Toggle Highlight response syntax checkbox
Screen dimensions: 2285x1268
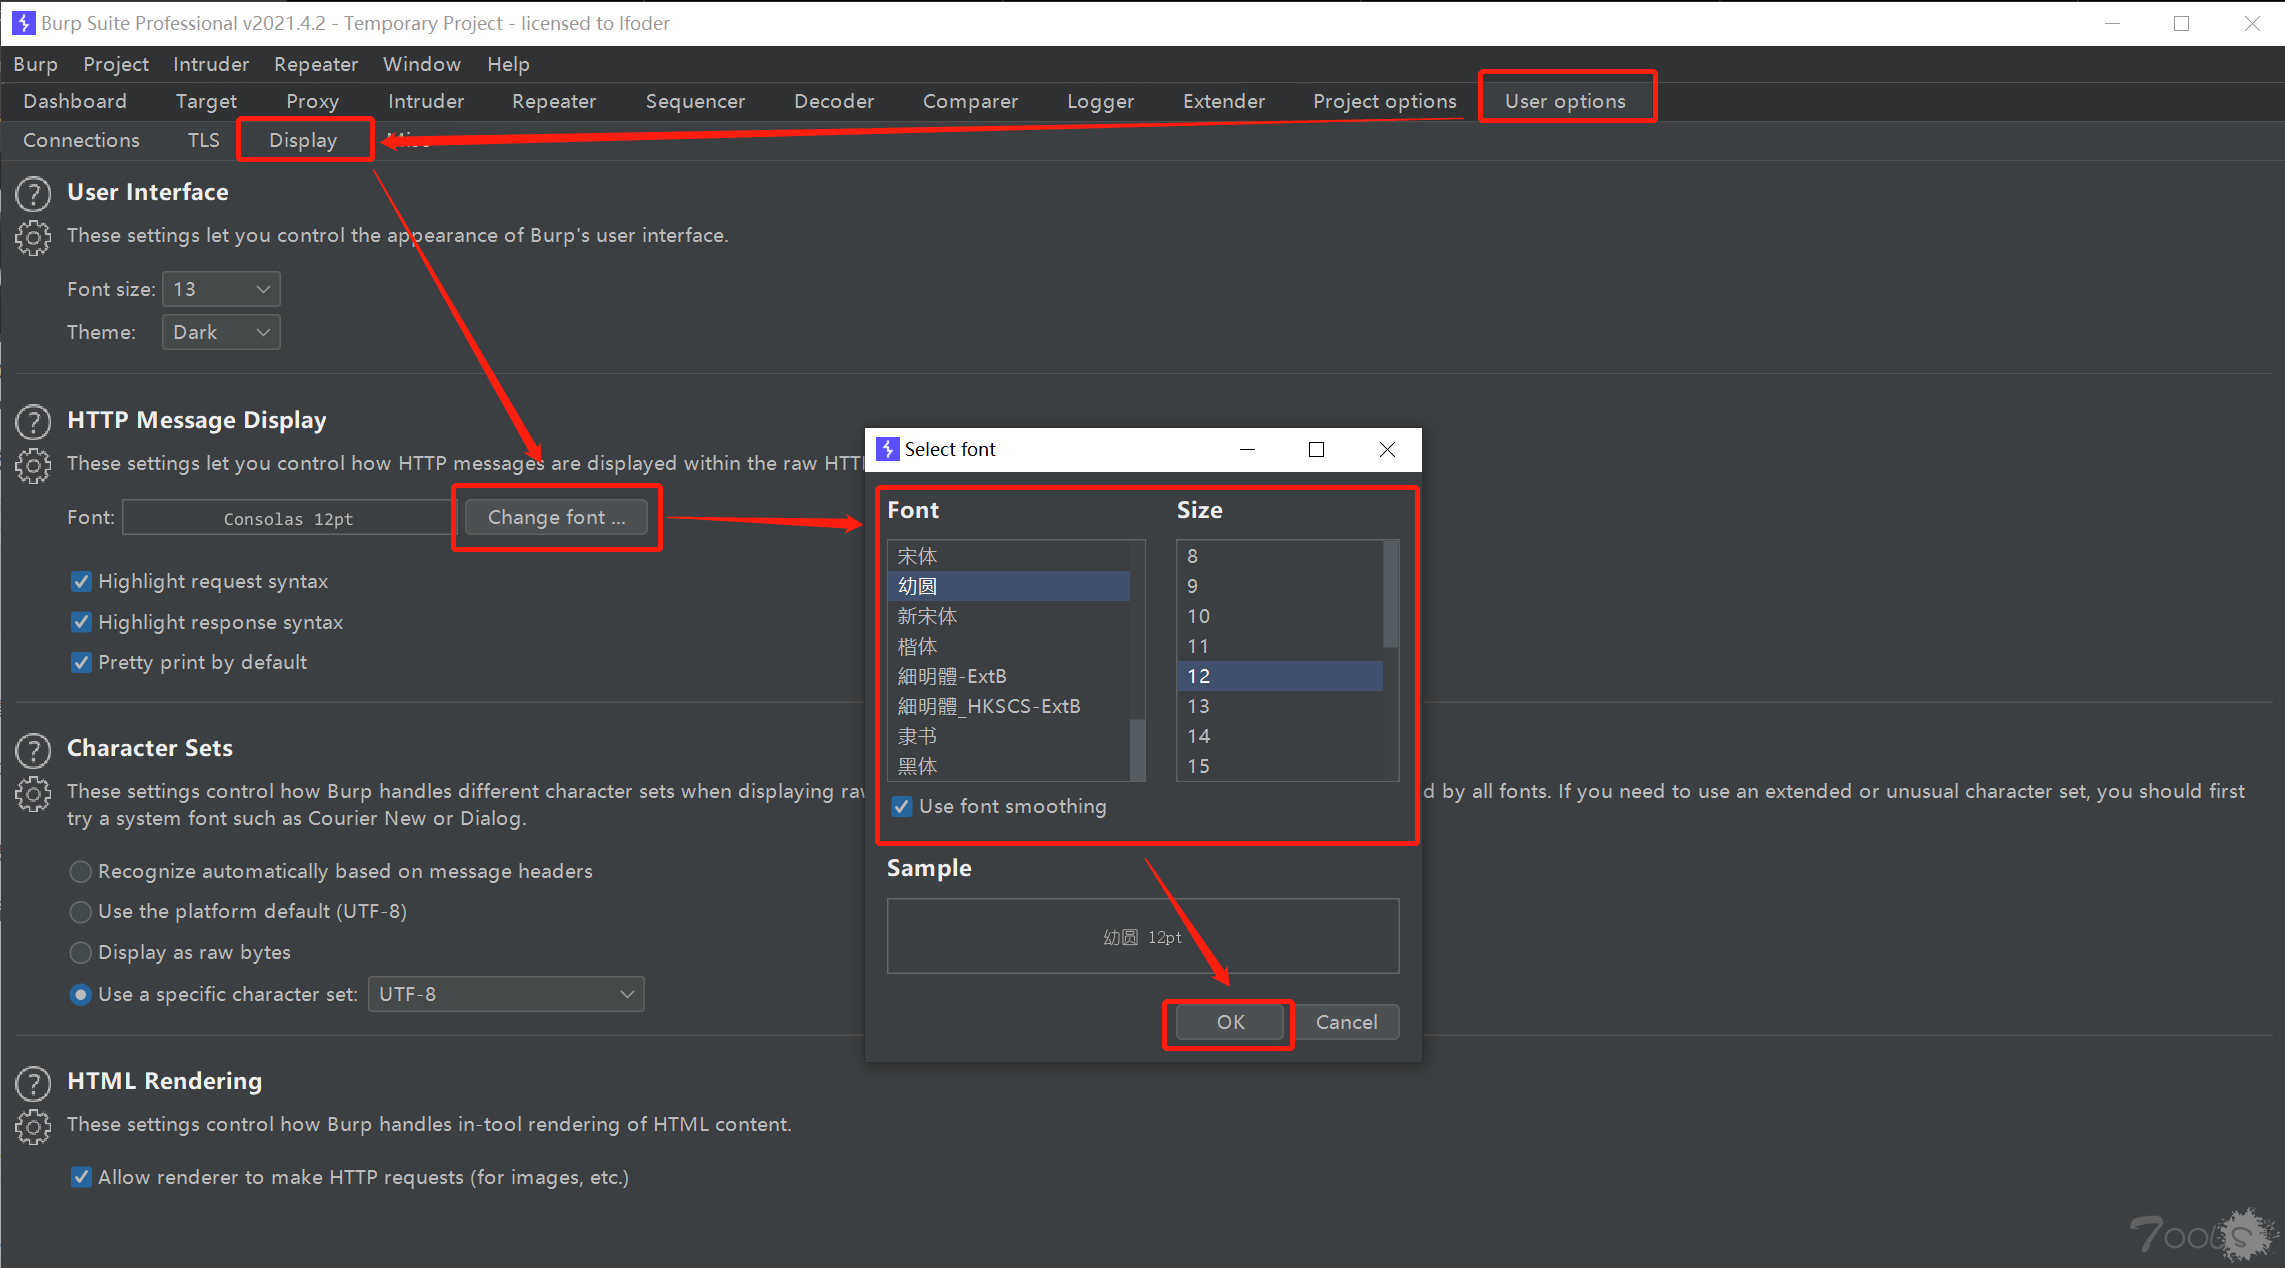click(82, 622)
